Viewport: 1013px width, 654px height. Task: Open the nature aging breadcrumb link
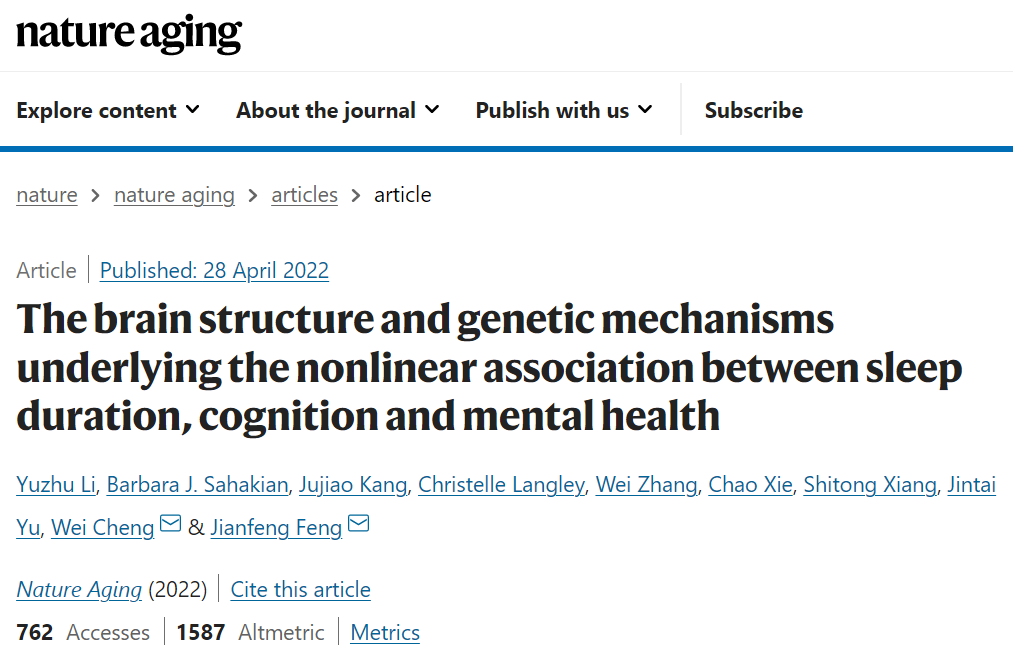pyautogui.click(x=174, y=195)
